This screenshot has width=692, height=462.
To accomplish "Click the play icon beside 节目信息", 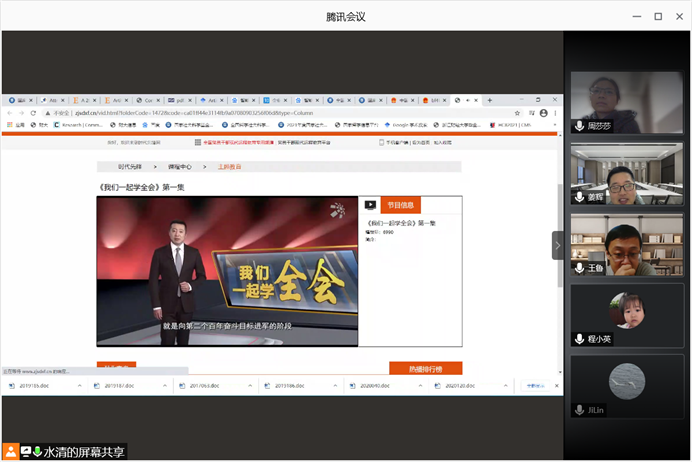I will (370, 205).
